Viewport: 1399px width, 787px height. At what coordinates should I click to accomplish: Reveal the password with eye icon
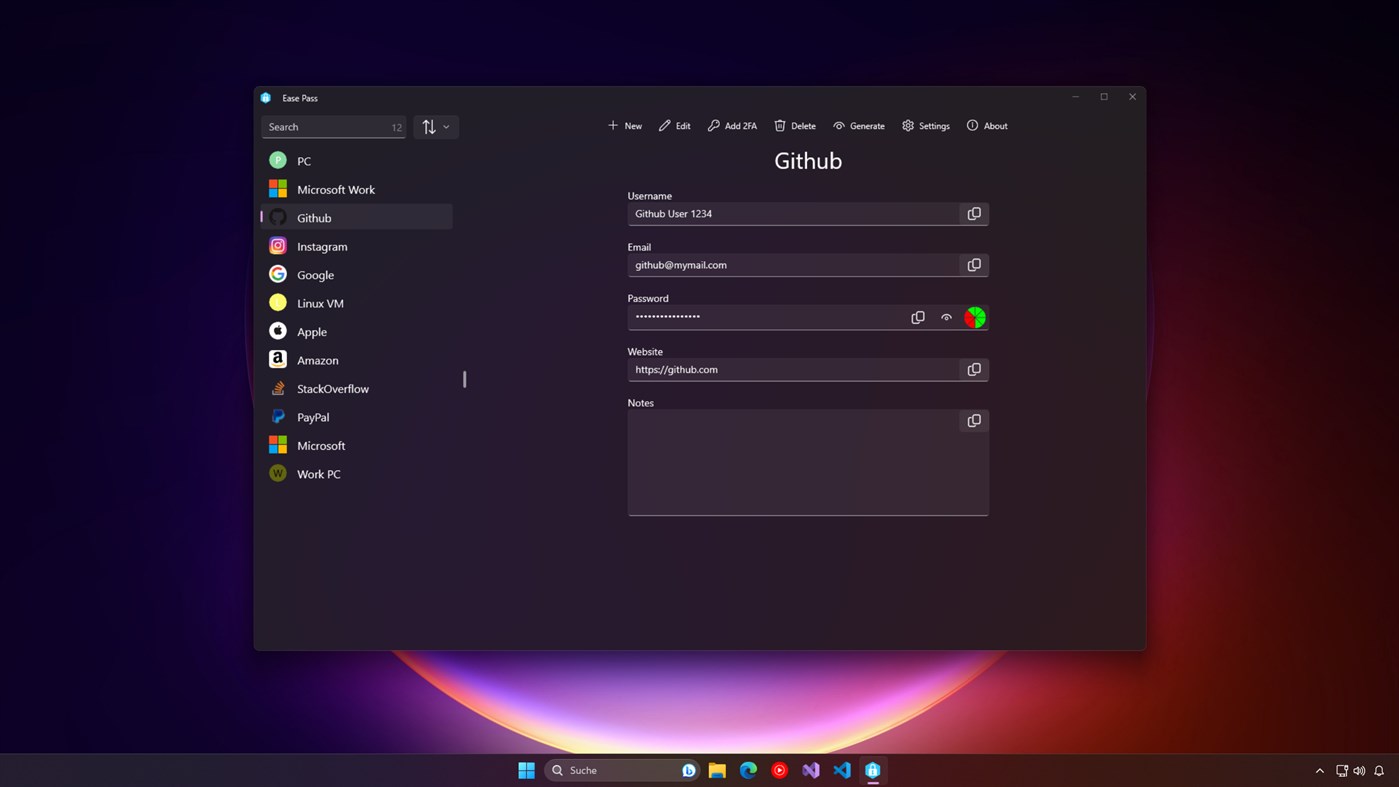tap(946, 317)
